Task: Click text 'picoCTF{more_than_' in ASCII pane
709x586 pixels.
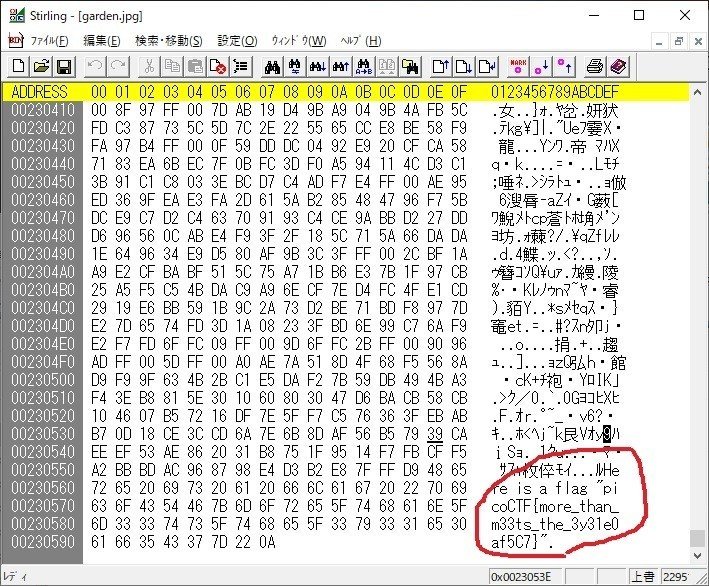Action: (x=555, y=506)
